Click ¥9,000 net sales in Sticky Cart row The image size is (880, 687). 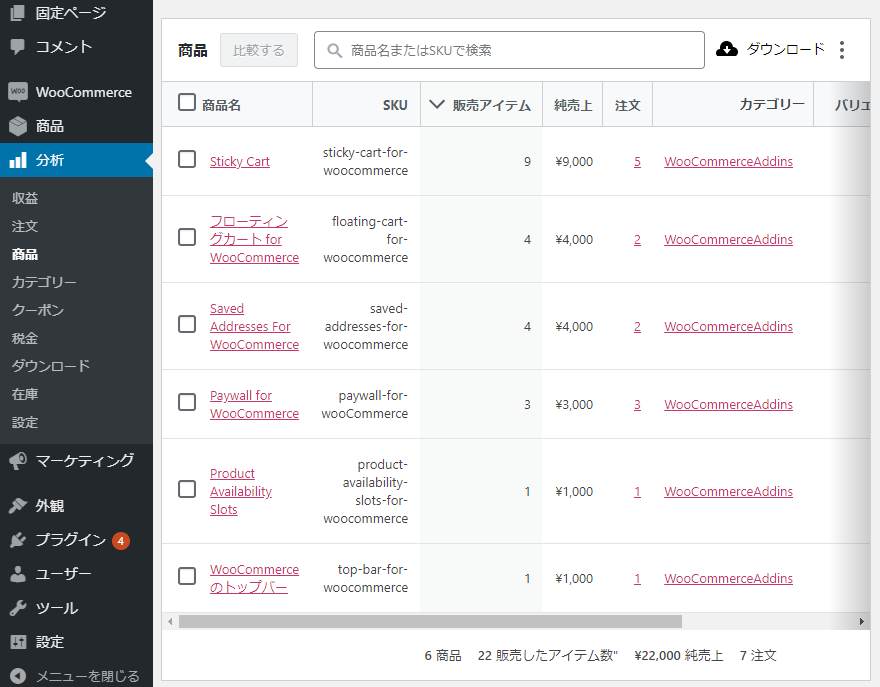[x=574, y=162]
